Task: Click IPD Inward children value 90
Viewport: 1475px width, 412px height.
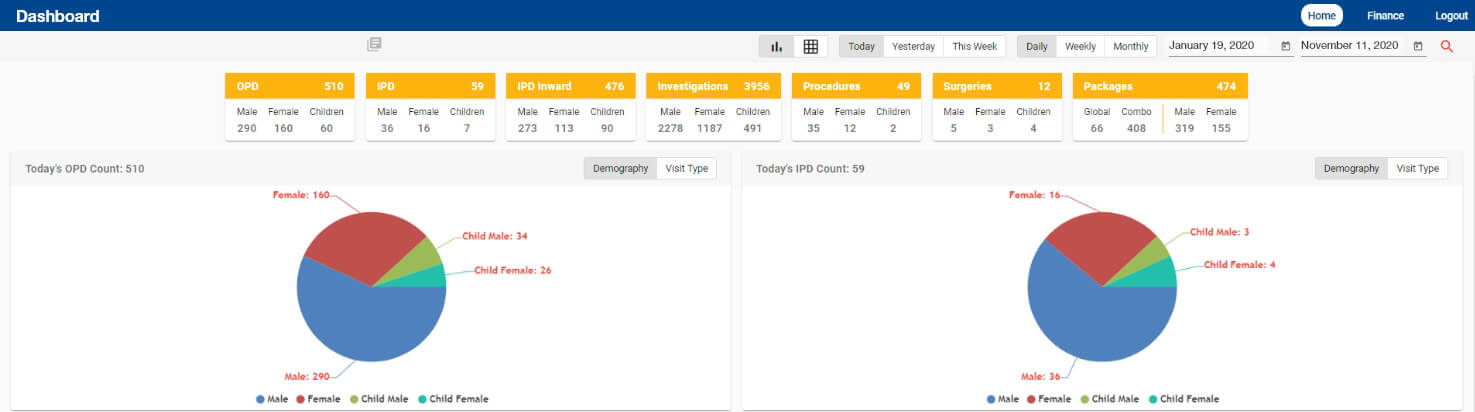Action: point(607,128)
